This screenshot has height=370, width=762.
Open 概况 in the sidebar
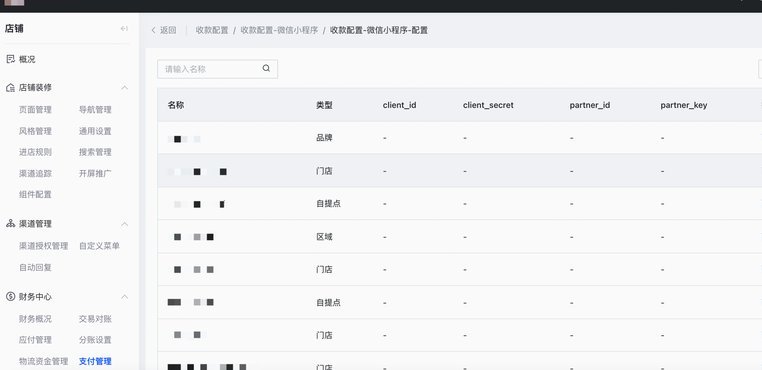click(27, 59)
